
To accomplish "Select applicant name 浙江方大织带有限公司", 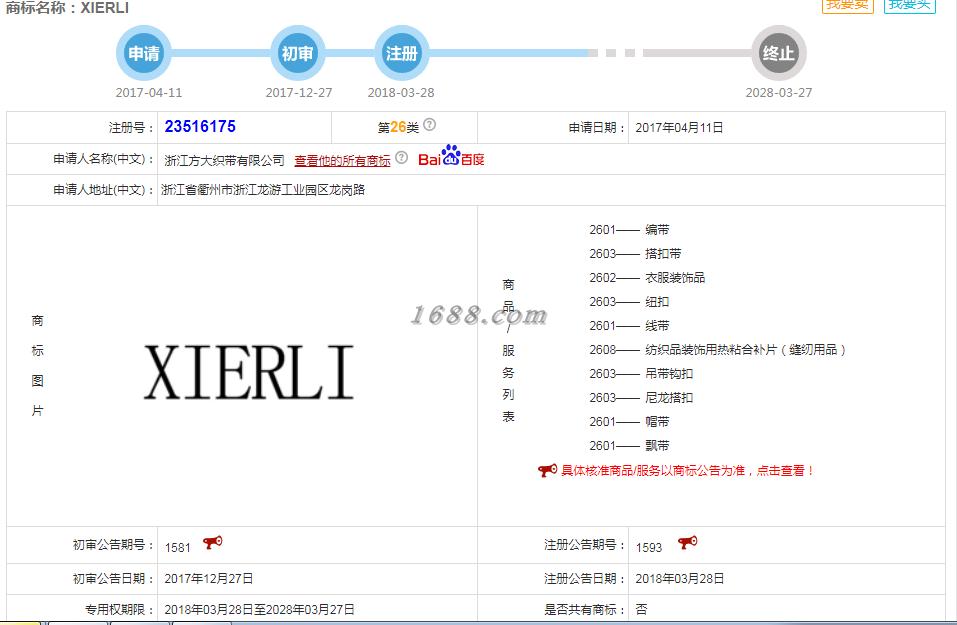I will tap(225, 161).
